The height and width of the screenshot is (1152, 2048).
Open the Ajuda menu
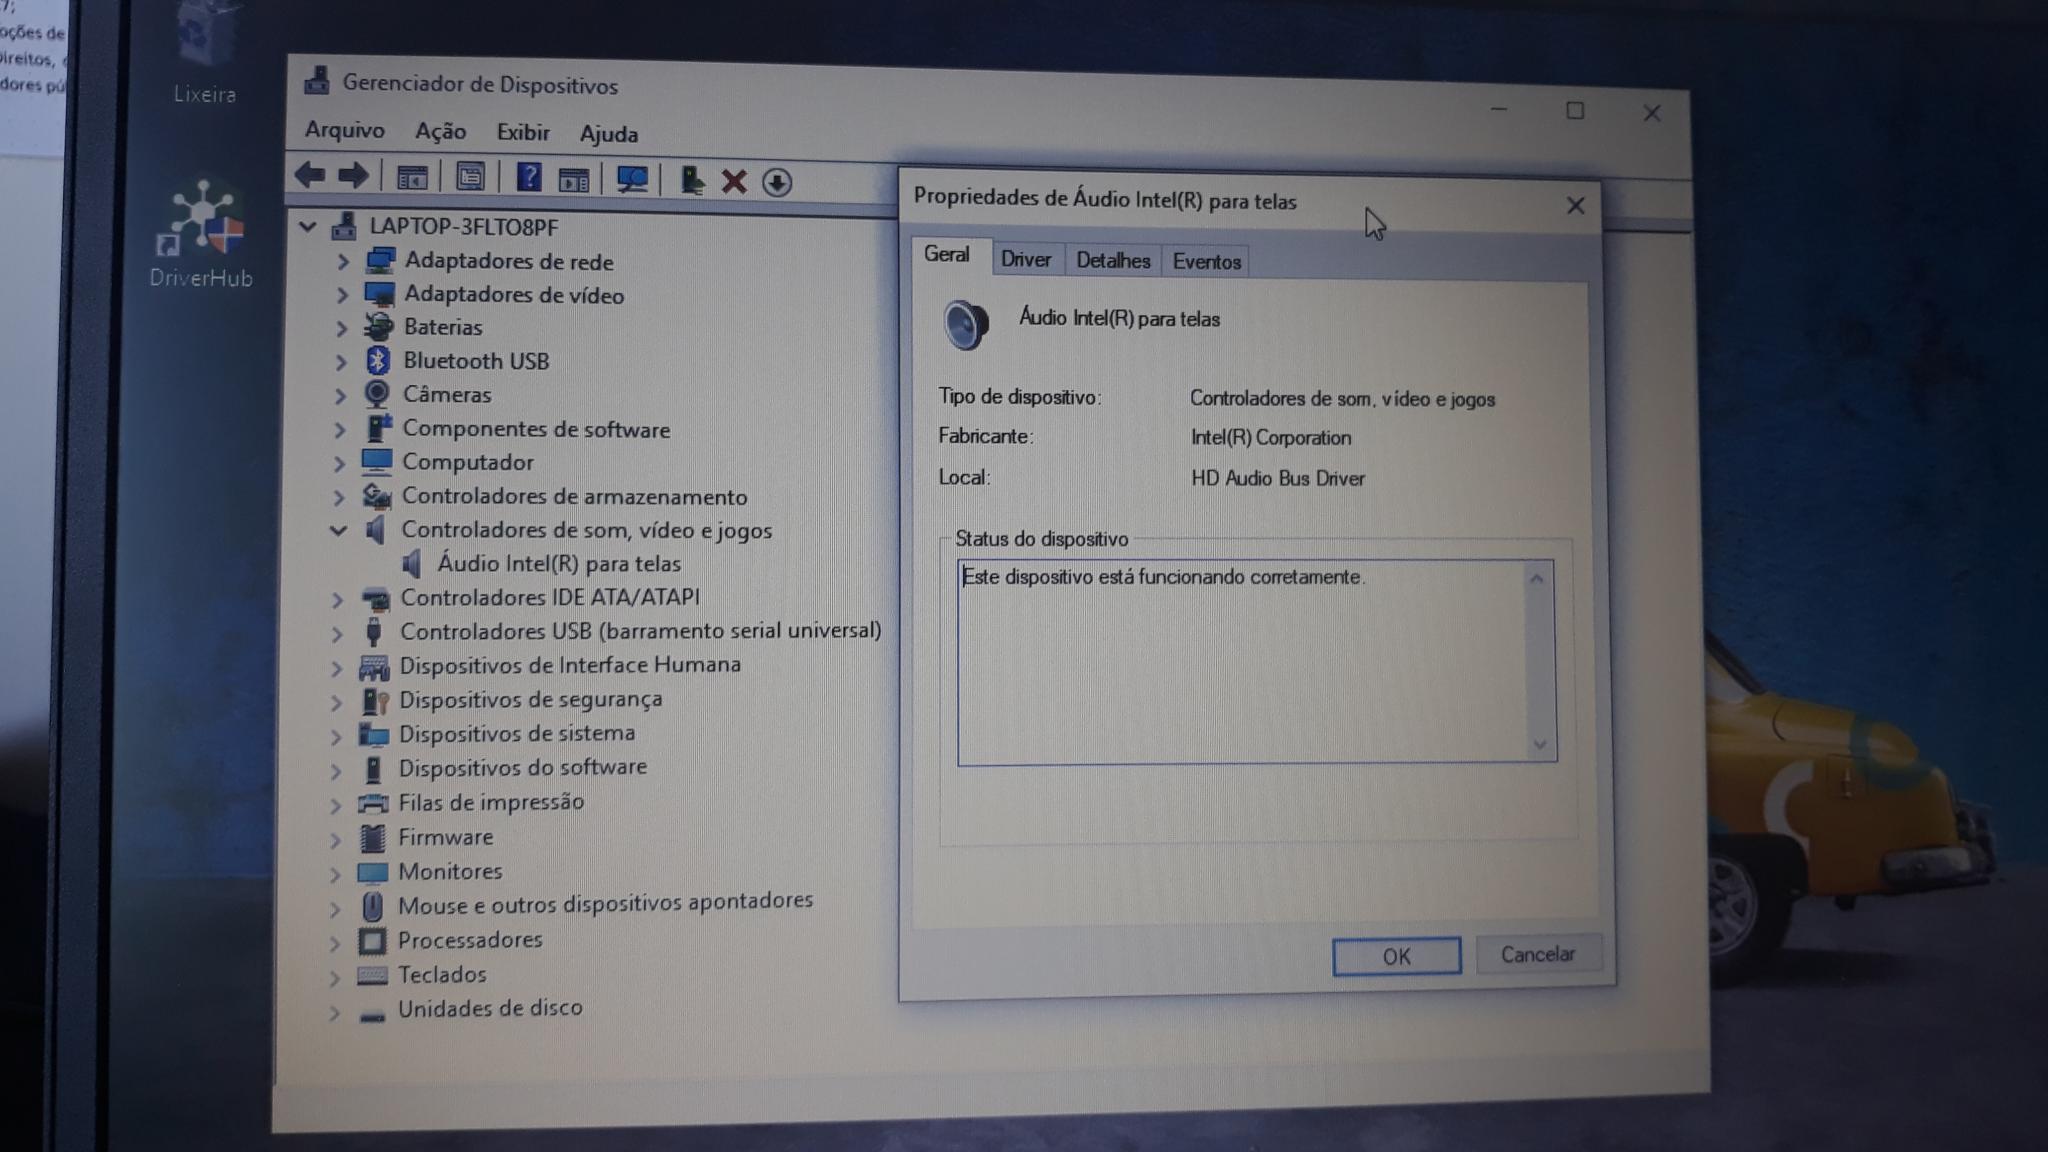coord(608,134)
